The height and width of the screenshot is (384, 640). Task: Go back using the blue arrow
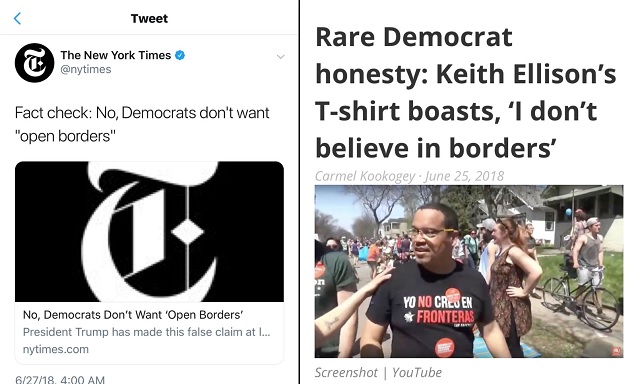click(17, 18)
